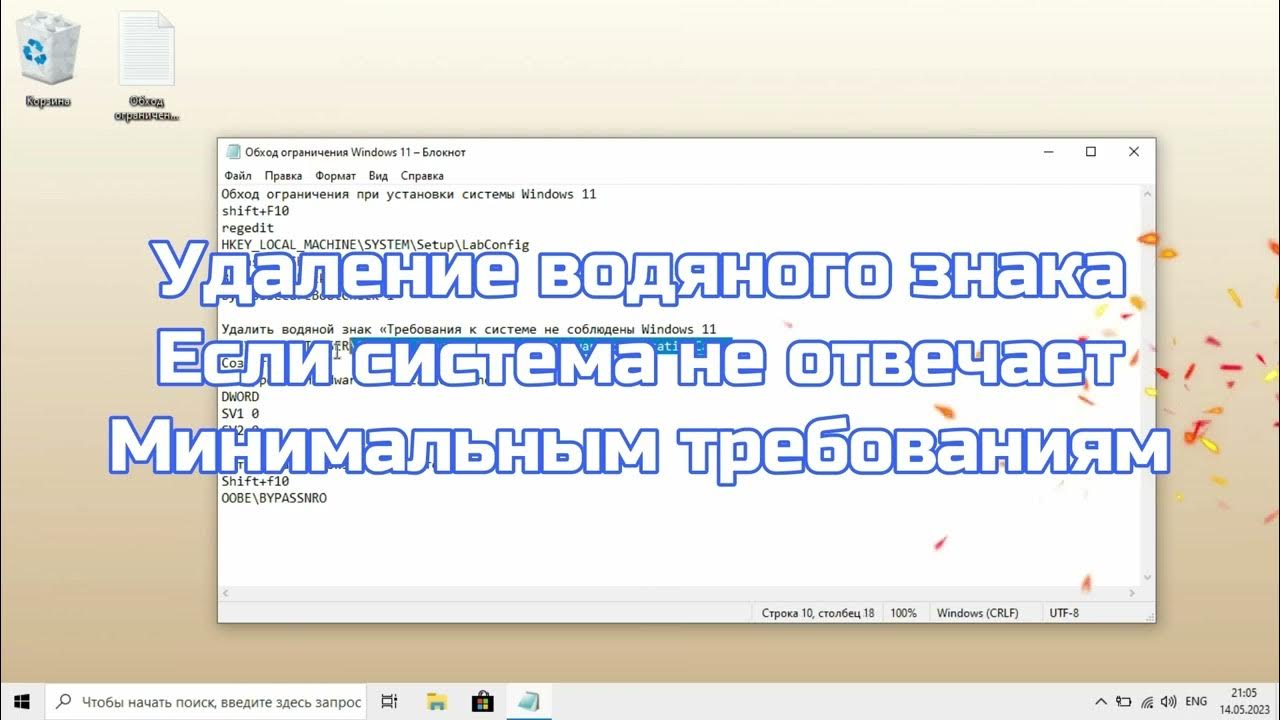This screenshot has height=720, width=1280.
Task: Click the 'SV1 0' line
Action: point(240,414)
